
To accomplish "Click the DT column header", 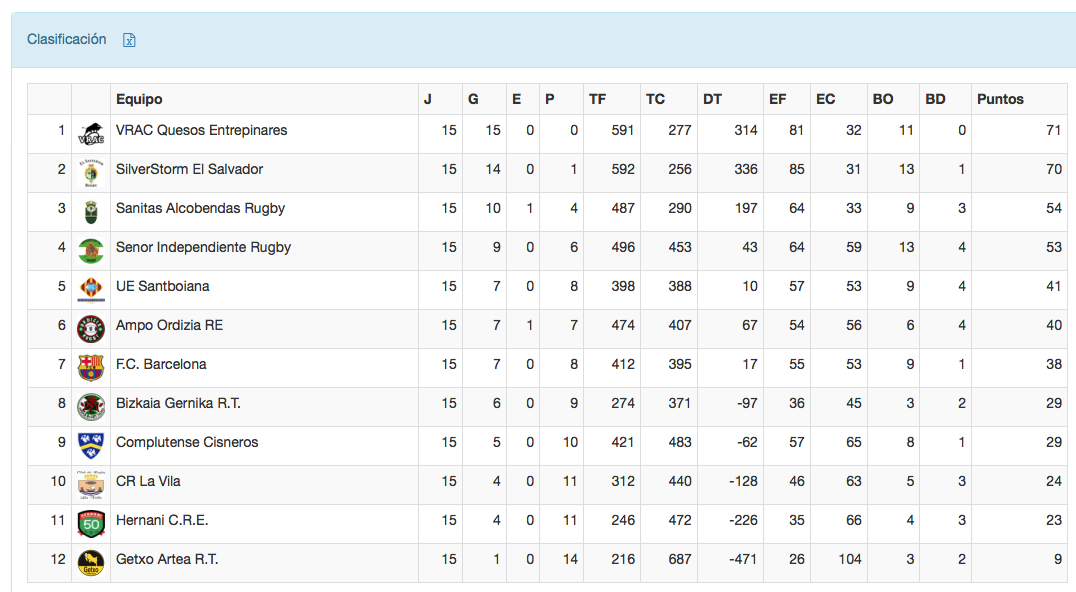I will pyautogui.click(x=712, y=99).
